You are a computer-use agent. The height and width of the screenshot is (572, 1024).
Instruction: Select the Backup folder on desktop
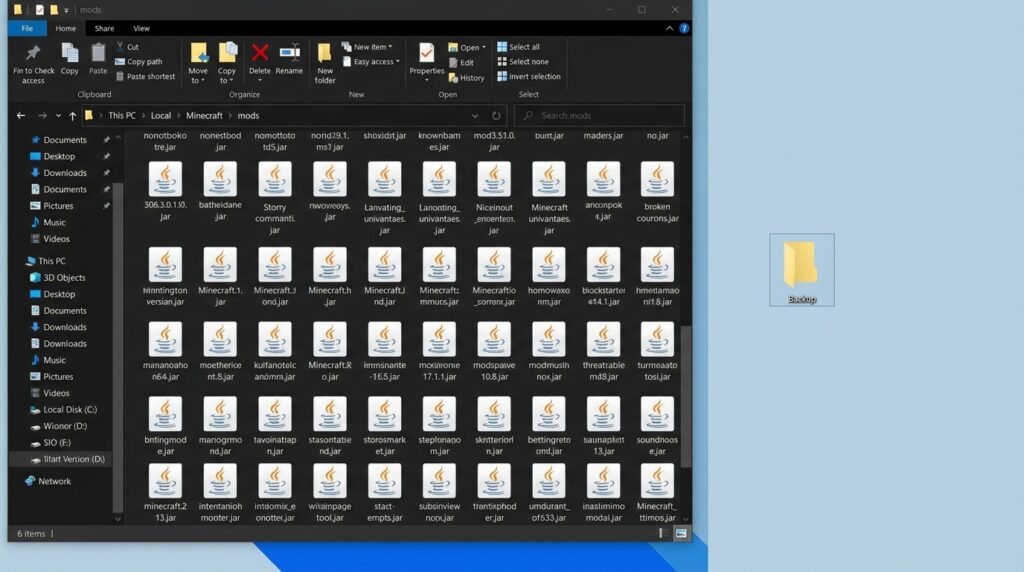tap(802, 270)
